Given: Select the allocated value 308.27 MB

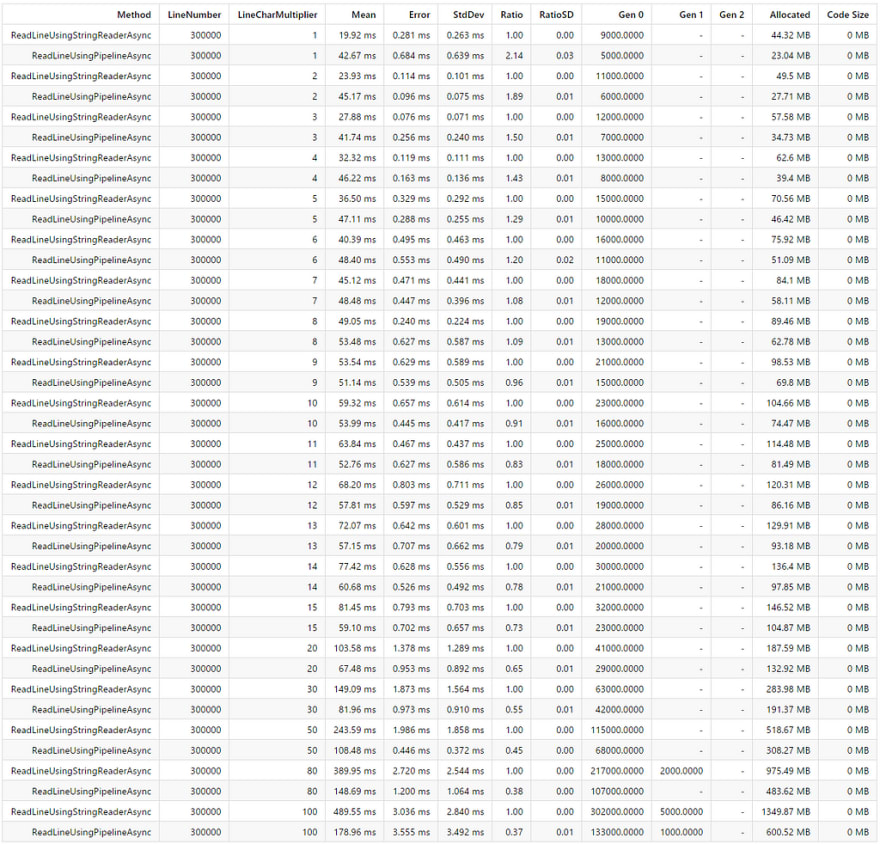Looking at the screenshot, I should click(789, 750).
